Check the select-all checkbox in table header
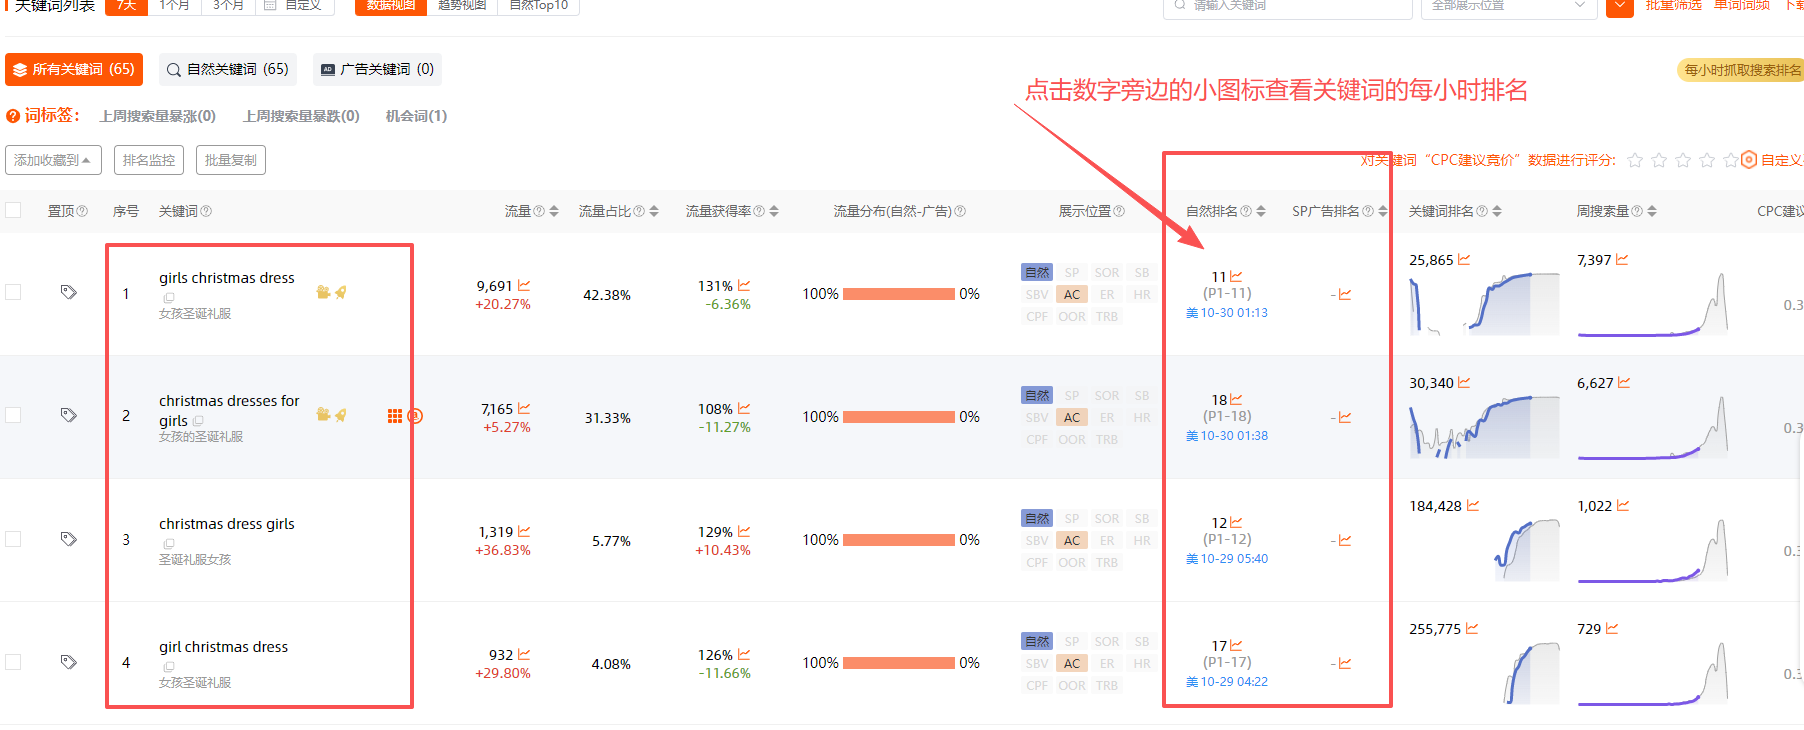This screenshot has width=1804, height=730. click(x=13, y=210)
